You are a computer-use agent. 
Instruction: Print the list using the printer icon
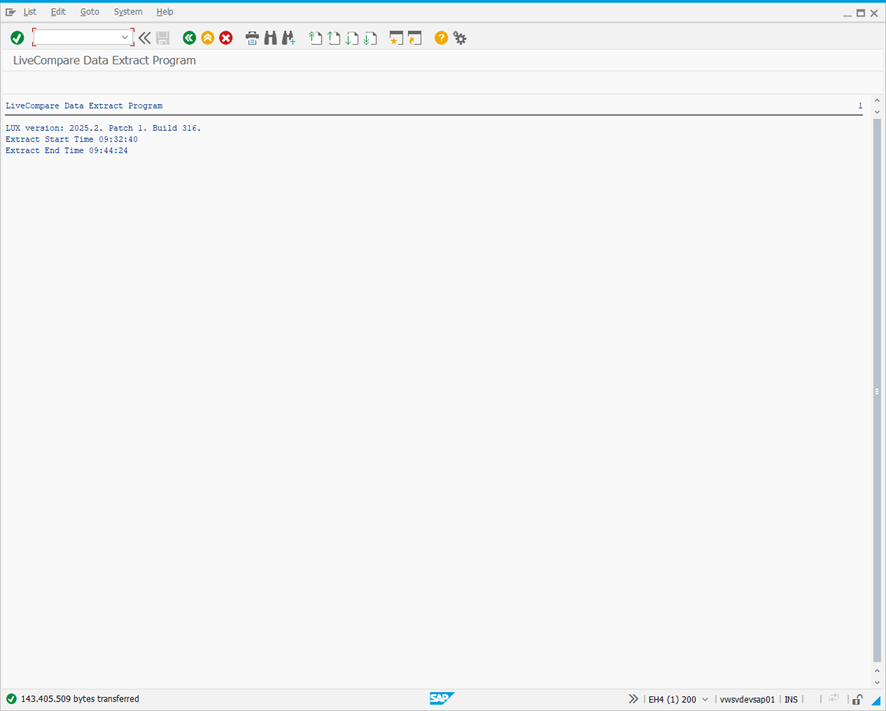(252, 37)
